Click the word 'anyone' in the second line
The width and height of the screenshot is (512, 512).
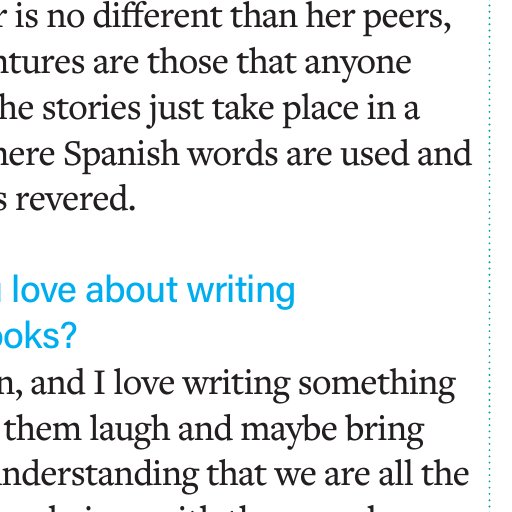[x=358, y=63]
